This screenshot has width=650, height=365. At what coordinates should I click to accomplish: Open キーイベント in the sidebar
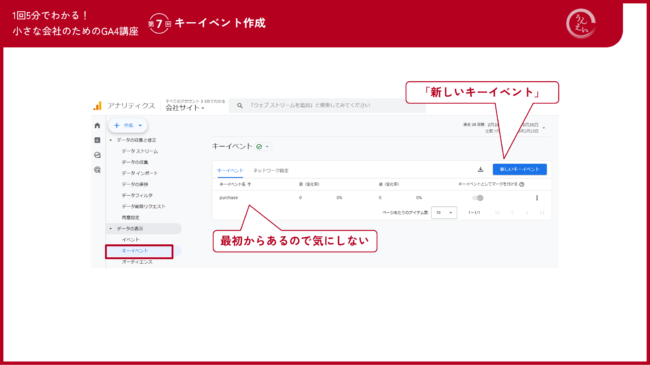135,251
